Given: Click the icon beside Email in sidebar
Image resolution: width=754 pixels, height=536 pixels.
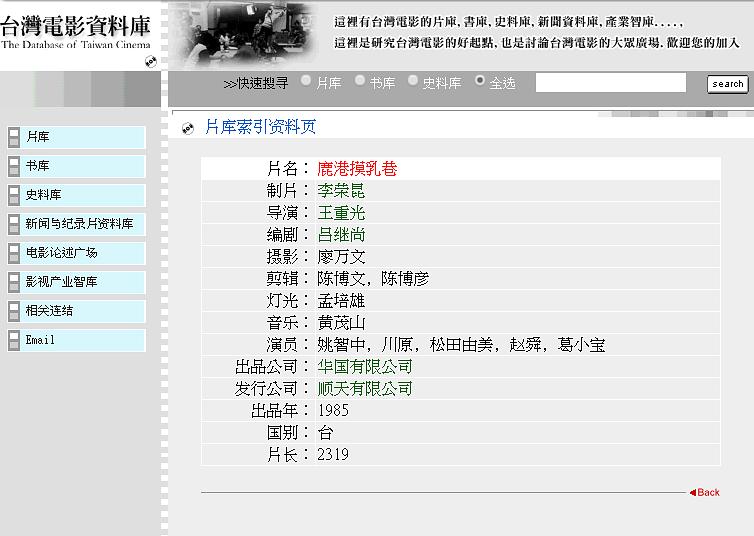Looking at the screenshot, I should tap(14, 341).
